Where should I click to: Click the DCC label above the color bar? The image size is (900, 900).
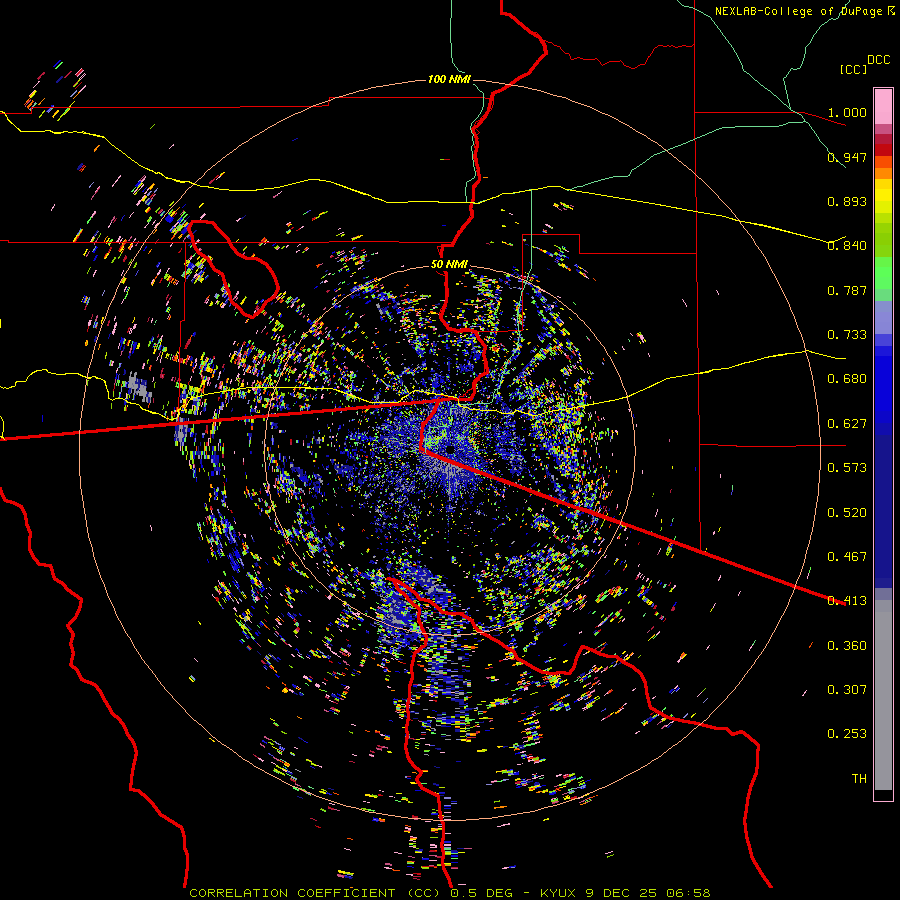[x=878, y=60]
